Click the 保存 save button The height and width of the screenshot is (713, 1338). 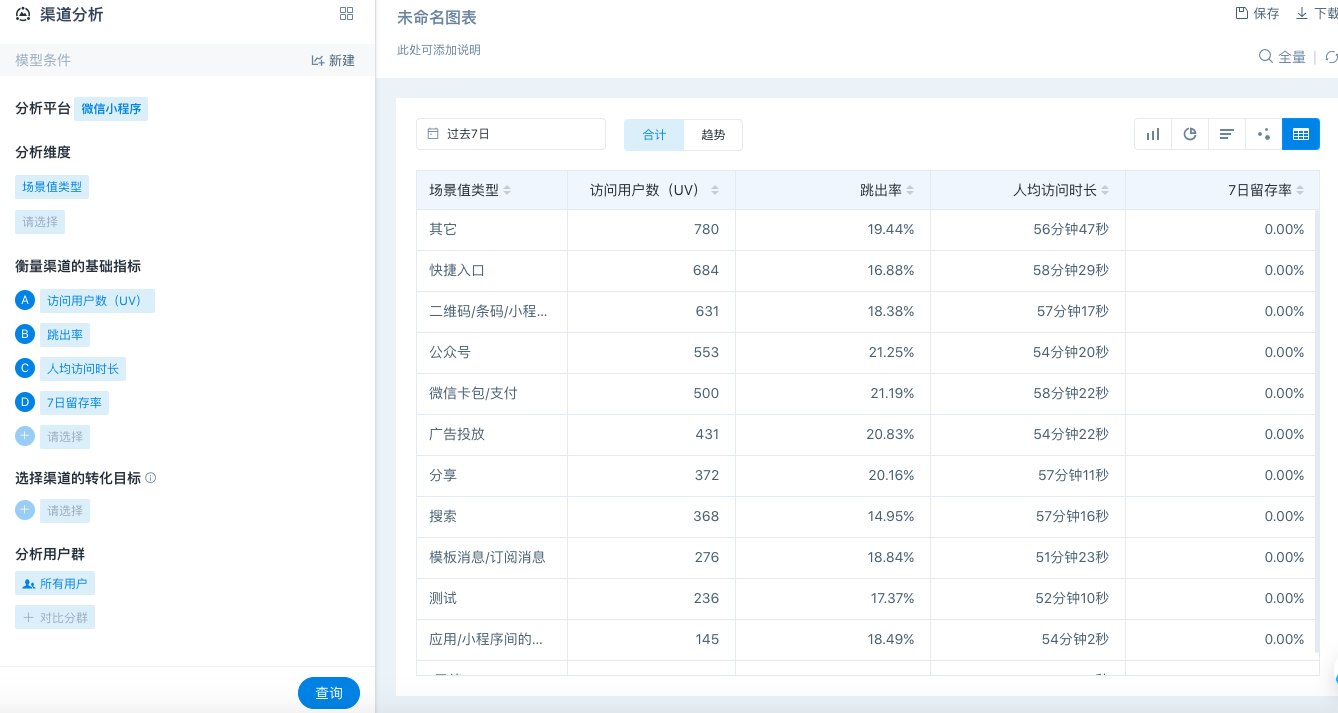click(1257, 13)
